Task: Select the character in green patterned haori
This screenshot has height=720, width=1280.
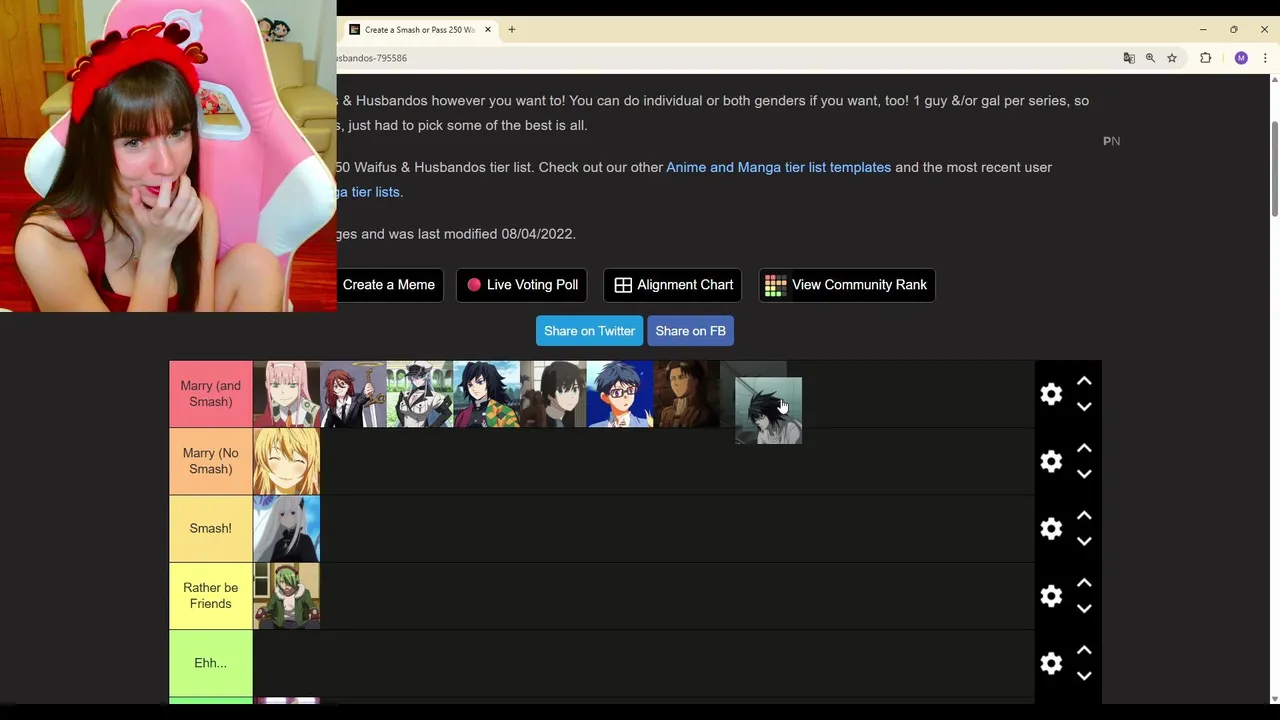Action: coord(487,394)
